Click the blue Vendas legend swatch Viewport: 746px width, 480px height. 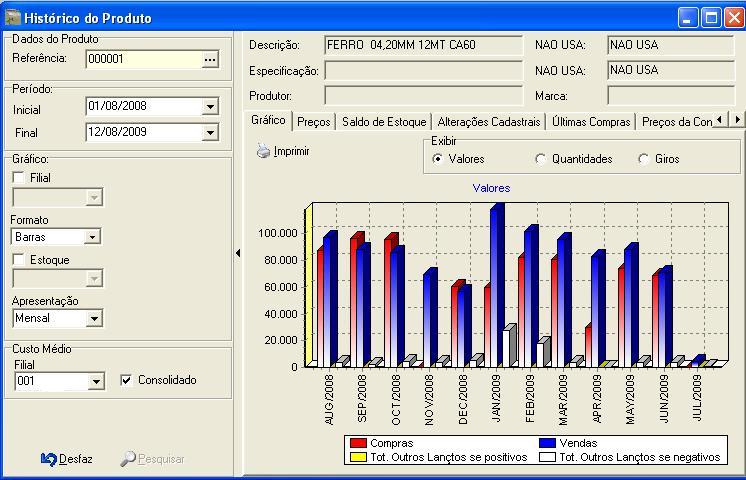click(548, 443)
